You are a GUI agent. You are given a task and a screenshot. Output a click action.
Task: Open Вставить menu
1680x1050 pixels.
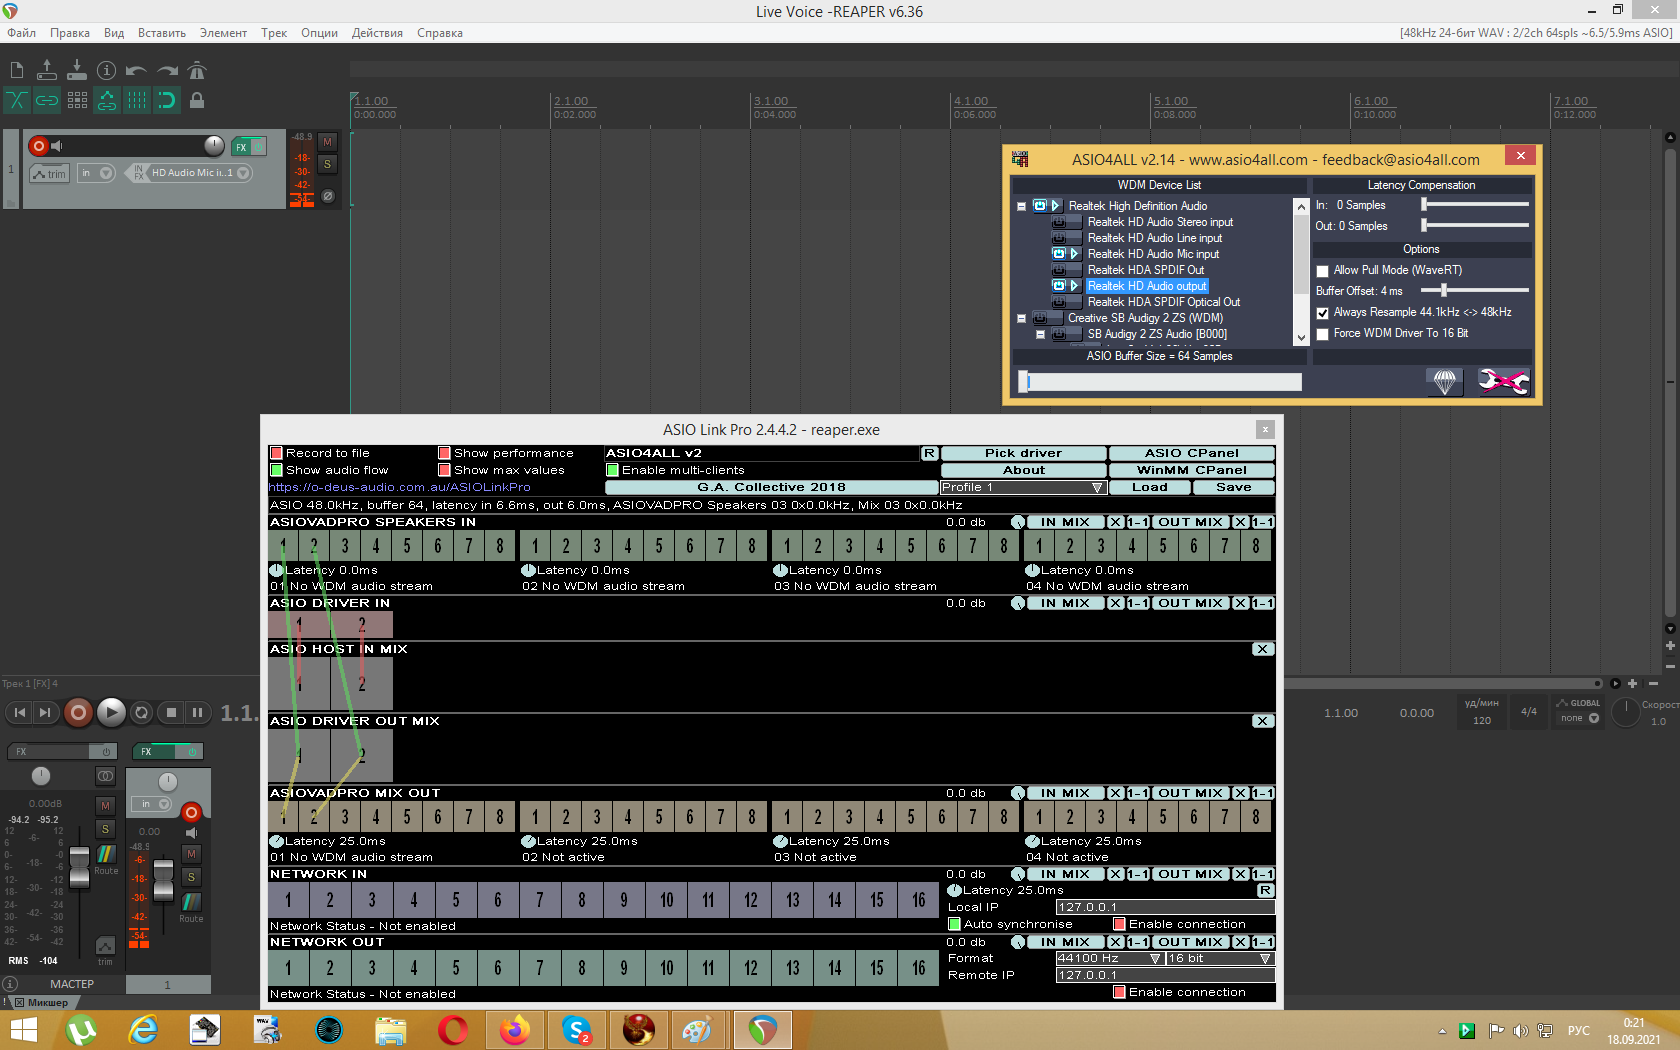click(x=162, y=33)
